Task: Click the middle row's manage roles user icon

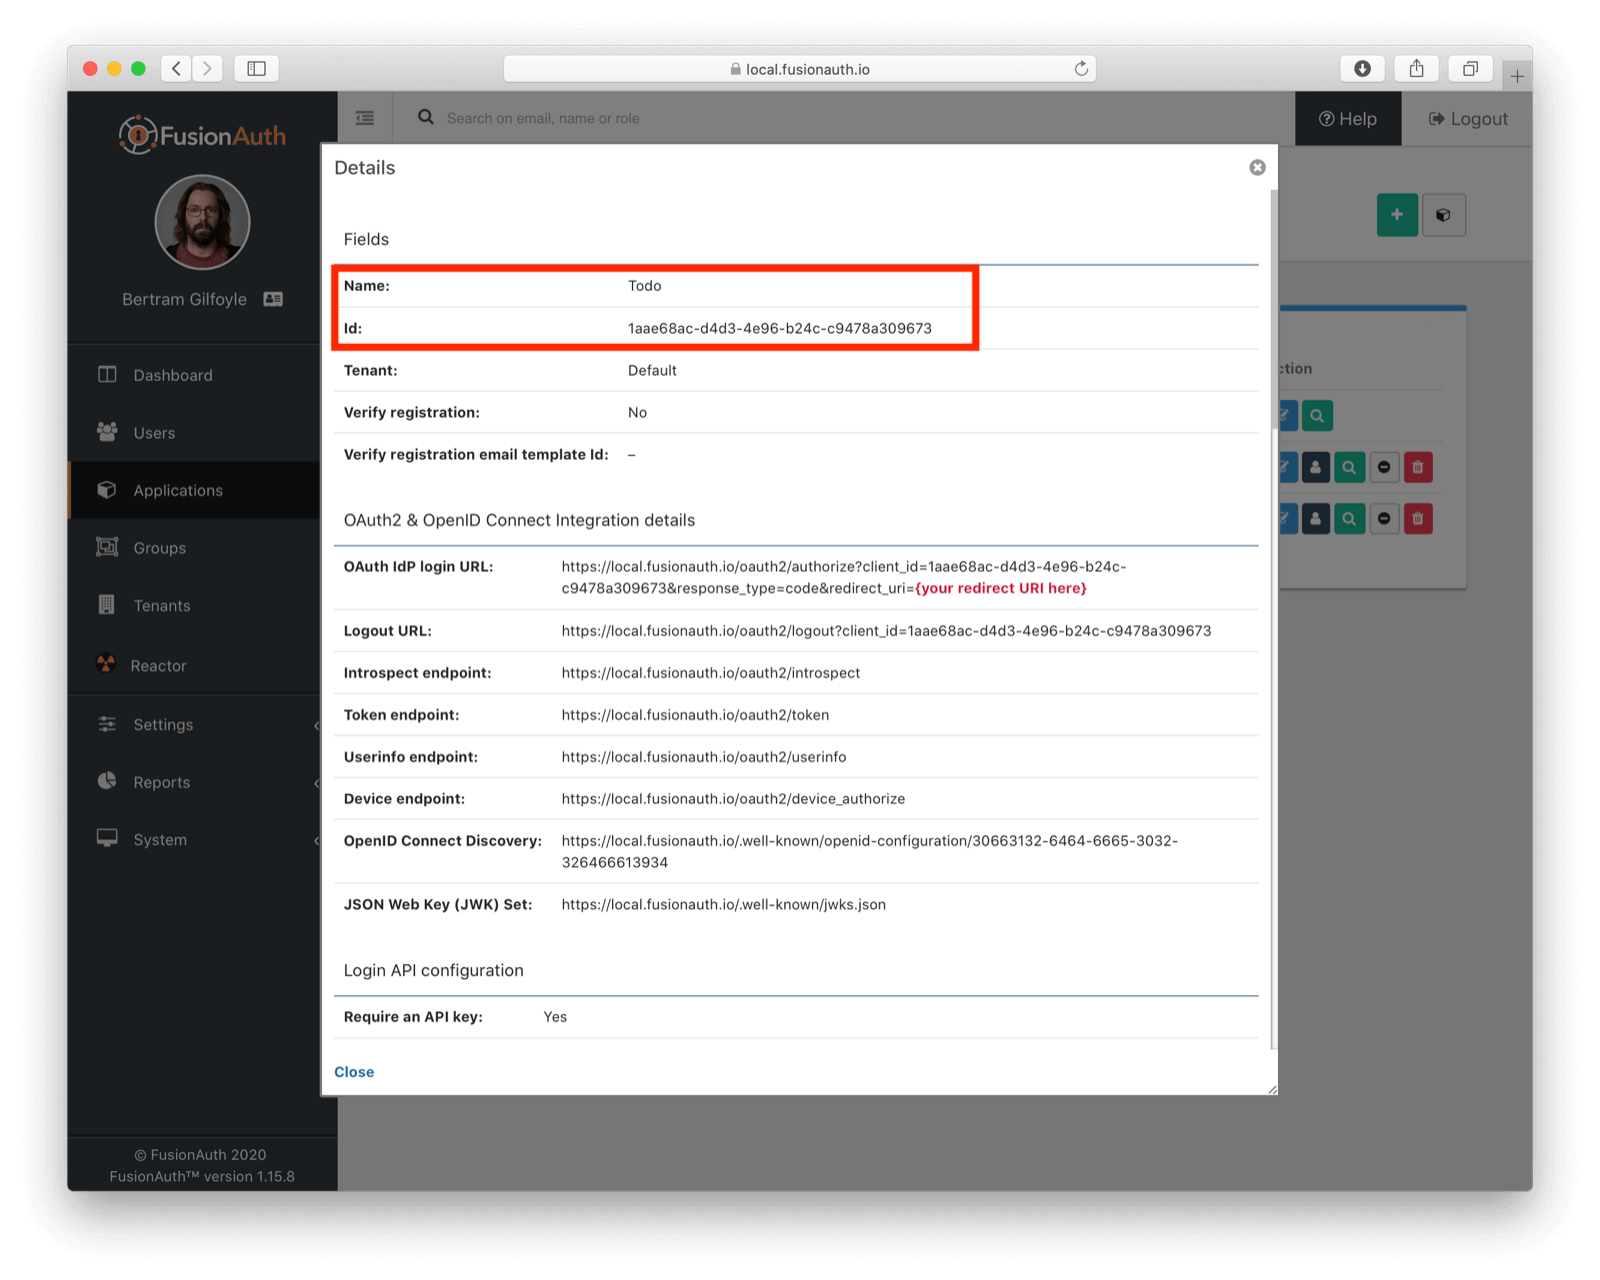Action: click(1316, 467)
